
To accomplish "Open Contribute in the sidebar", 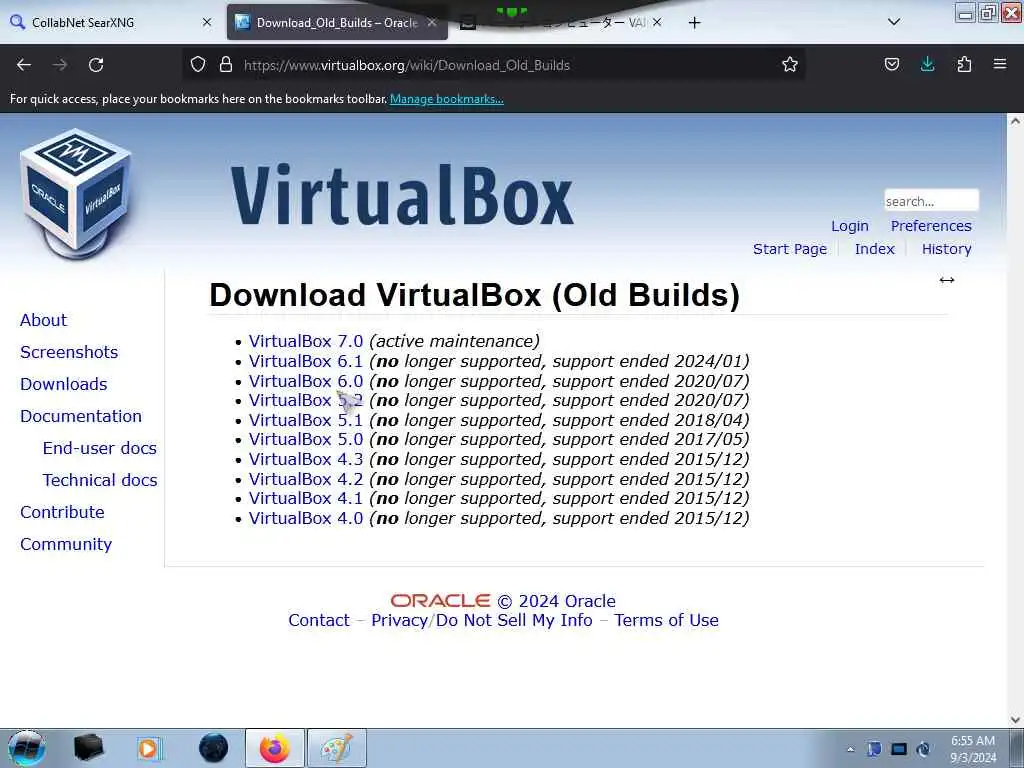I will point(62,512).
